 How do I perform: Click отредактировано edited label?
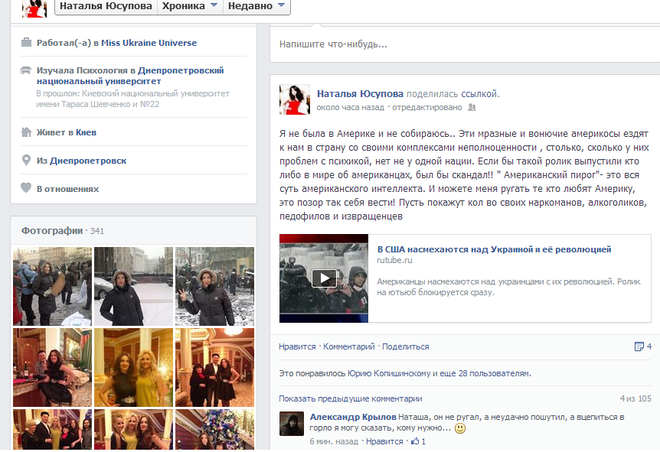click(427, 107)
